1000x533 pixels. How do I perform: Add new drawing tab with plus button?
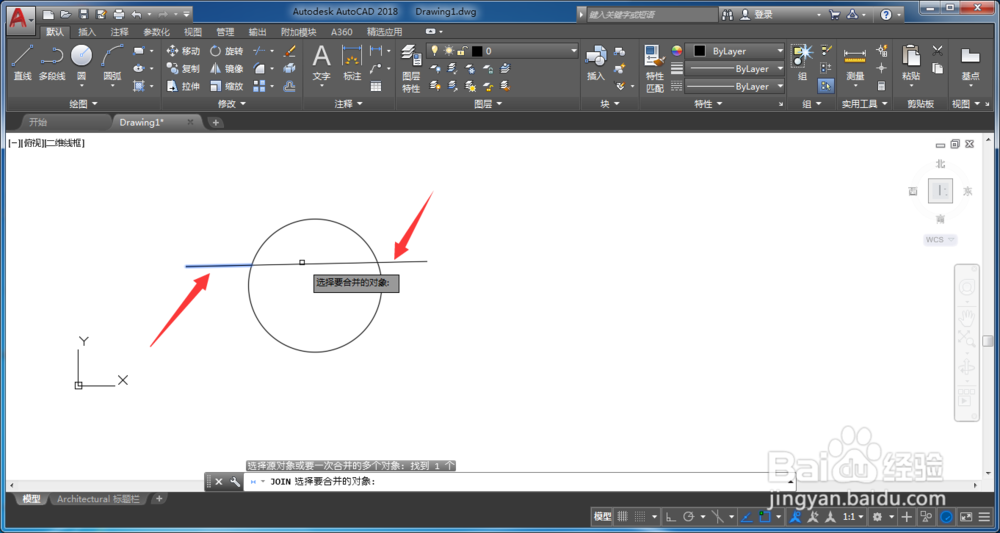coord(216,122)
